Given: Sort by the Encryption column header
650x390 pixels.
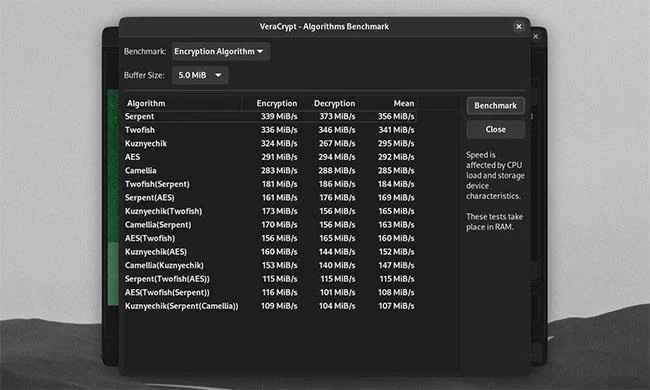Looking at the screenshot, I should pos(272,103).
